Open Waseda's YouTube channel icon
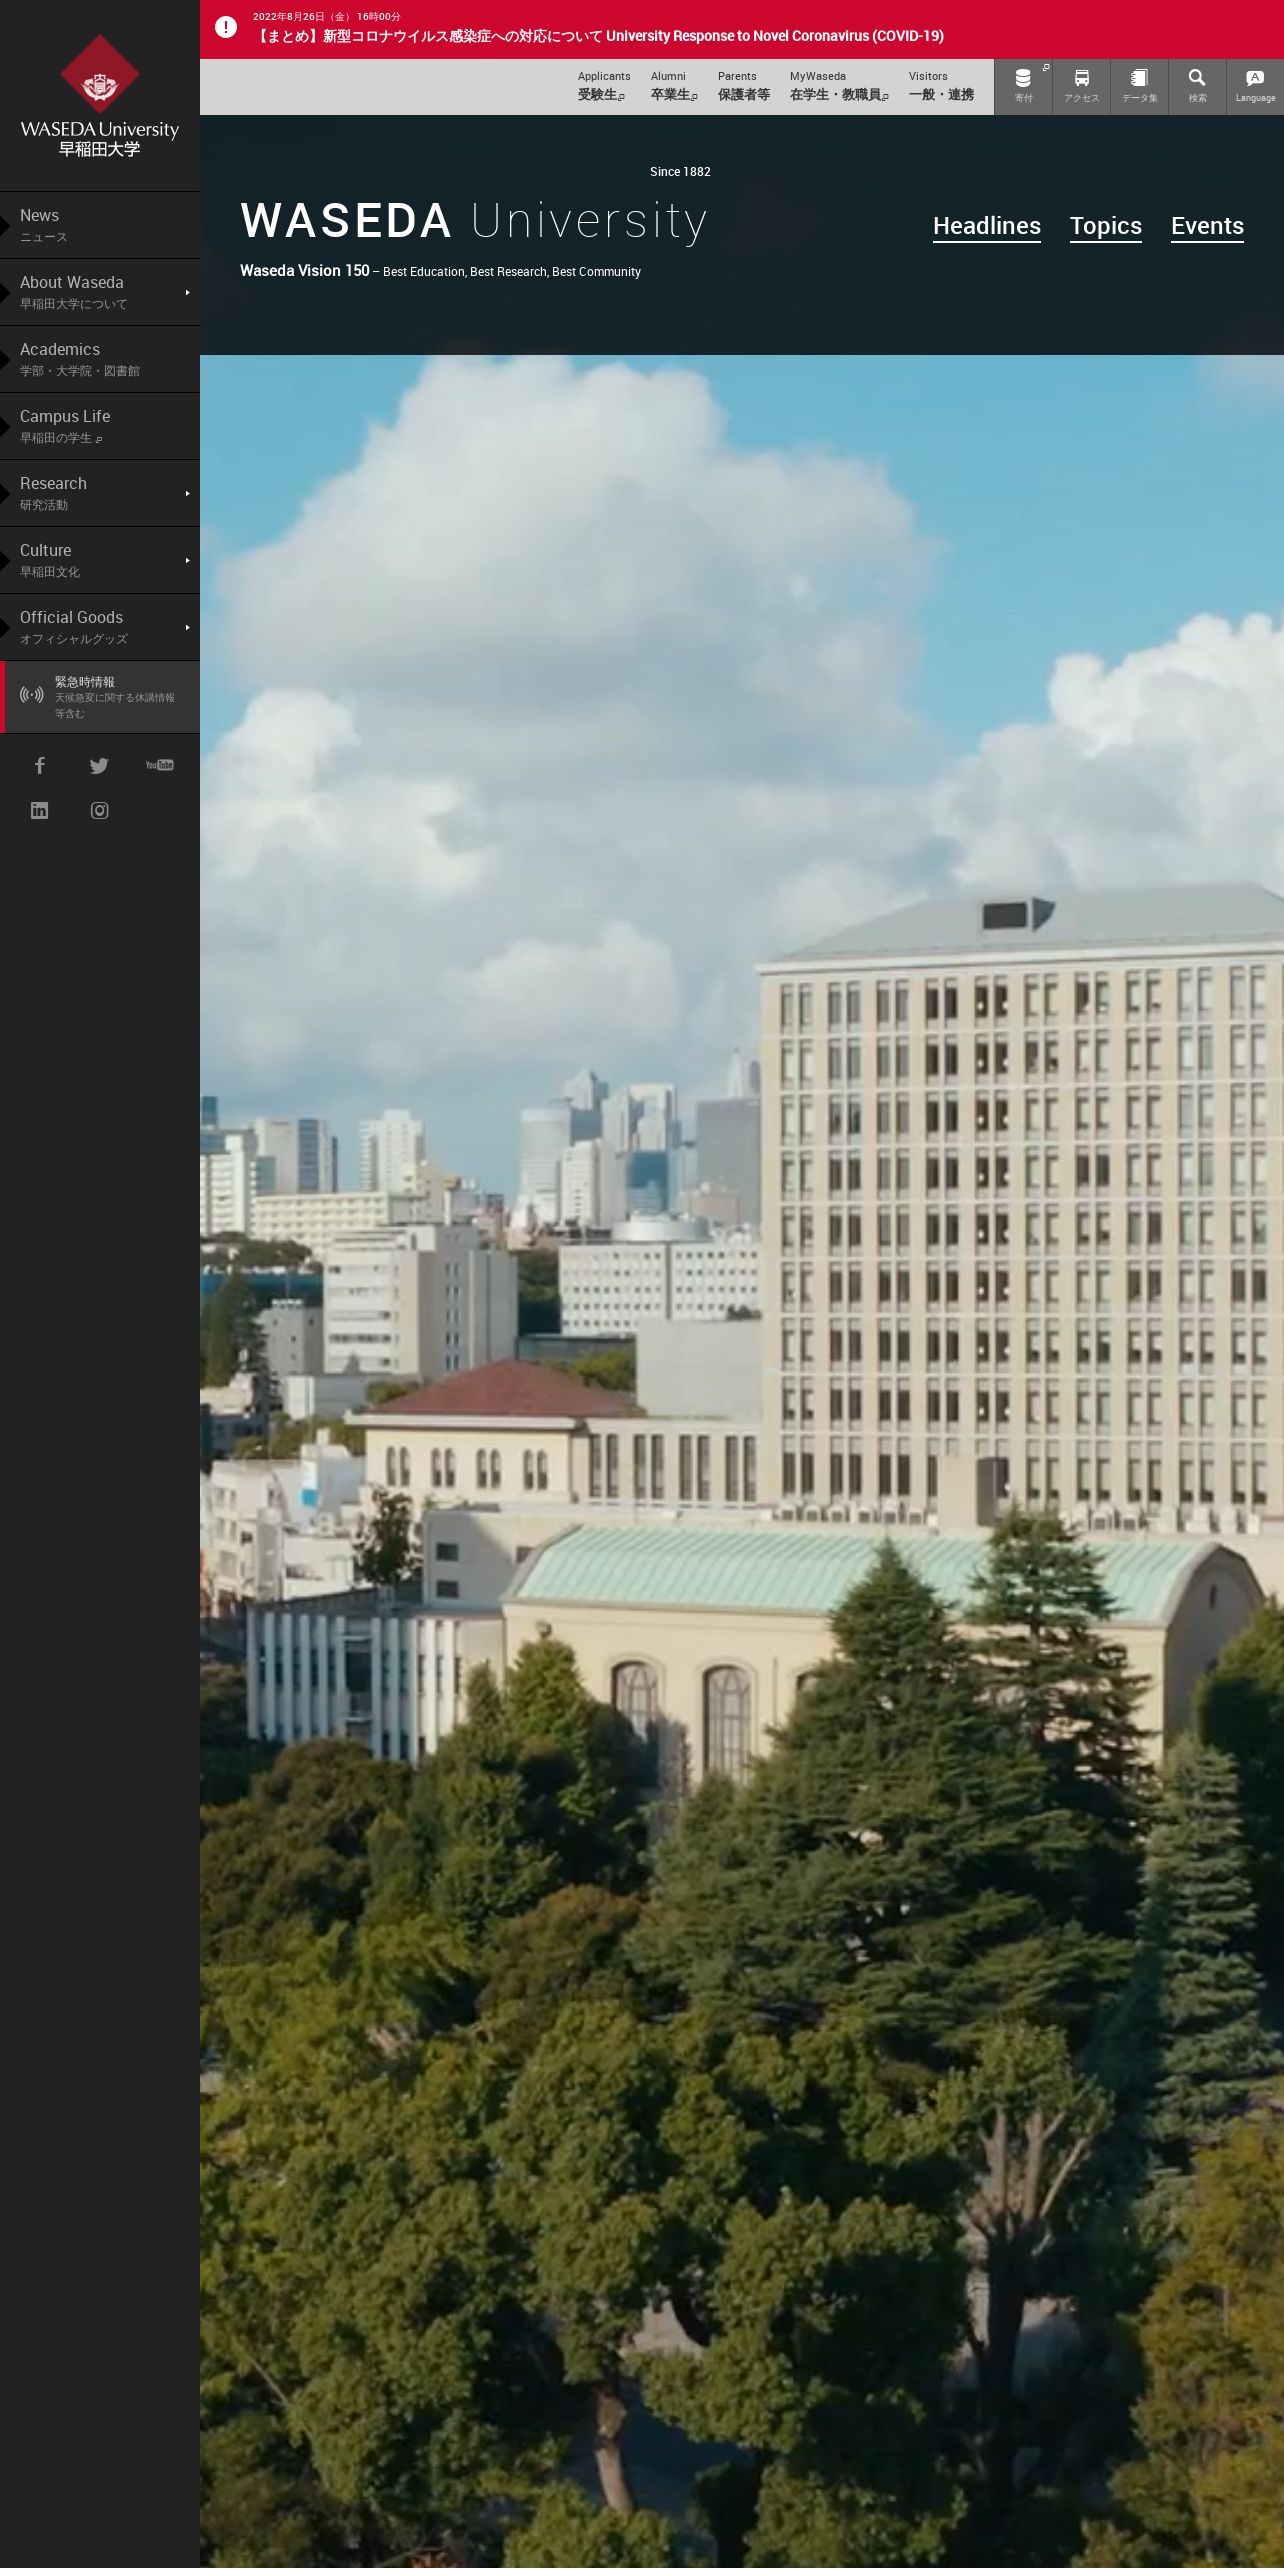This screenshot has width=1284, height=2568. (x=160, y=765)
